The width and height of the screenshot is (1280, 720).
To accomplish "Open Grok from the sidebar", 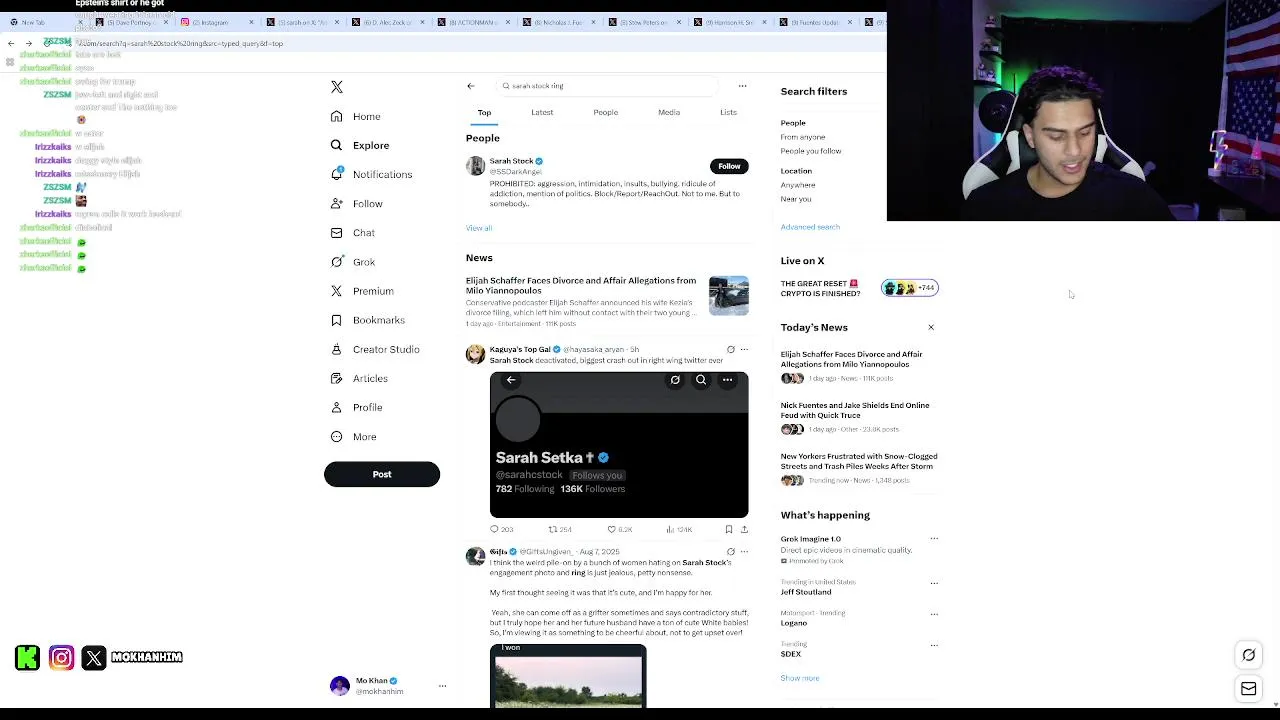I will pos(353,262).
